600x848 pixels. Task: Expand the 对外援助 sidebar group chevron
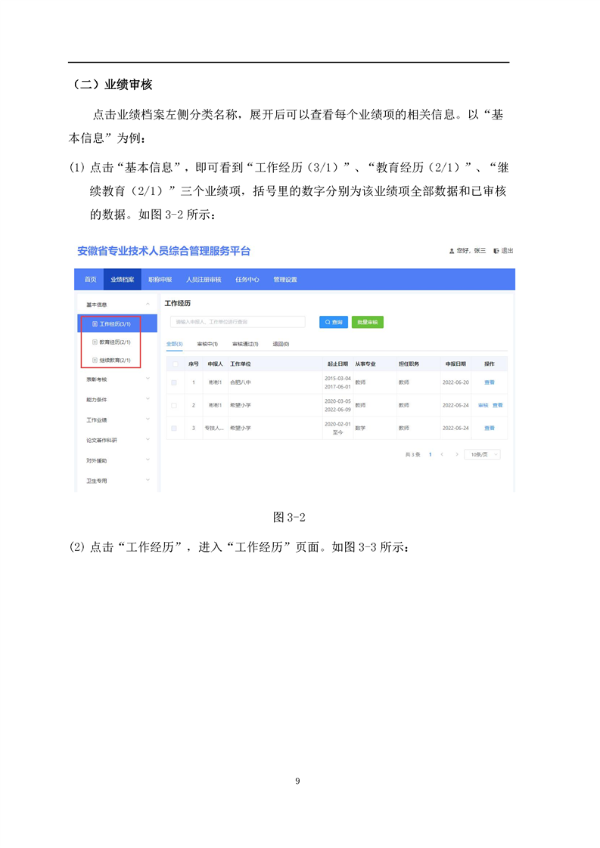[x=148, y=460]
